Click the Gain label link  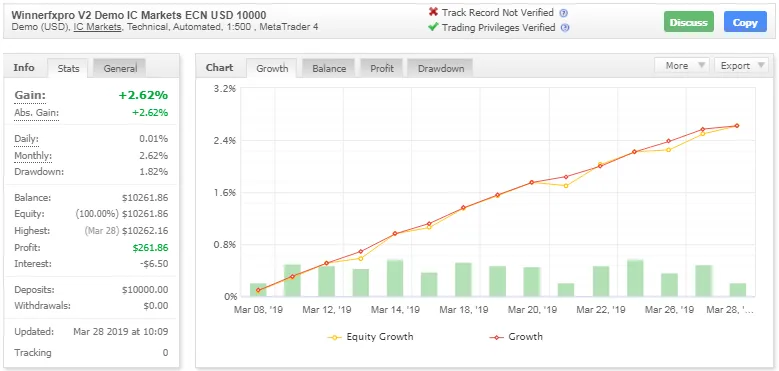click(x=30, y=95)
